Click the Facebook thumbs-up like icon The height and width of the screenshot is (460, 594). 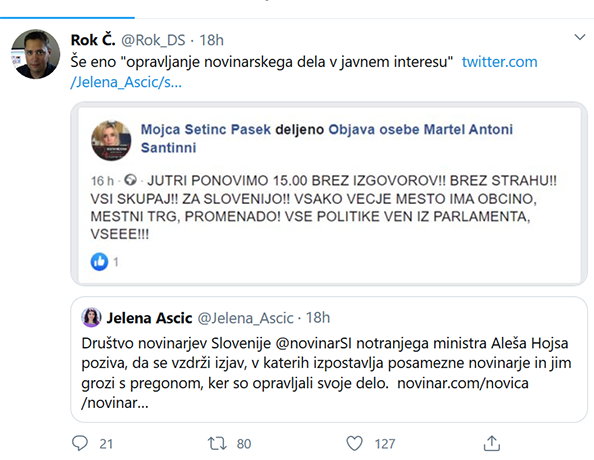pos(99,261)
